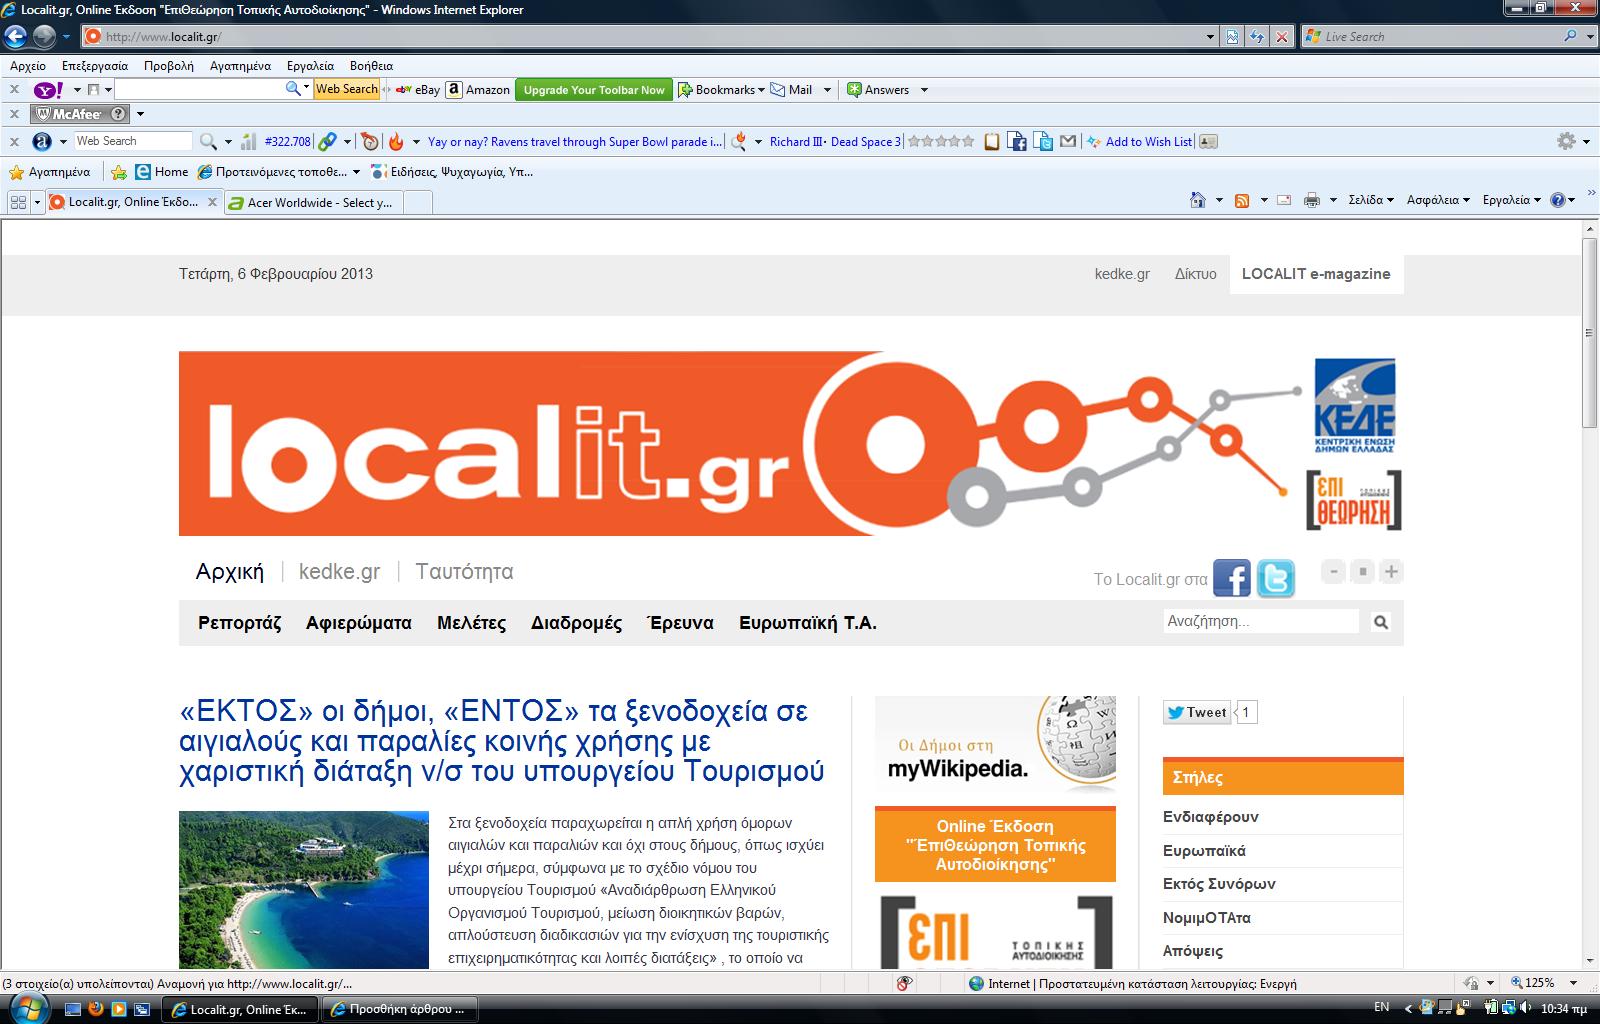
Task: Click the Refresh page icon
Action: 1257,37
